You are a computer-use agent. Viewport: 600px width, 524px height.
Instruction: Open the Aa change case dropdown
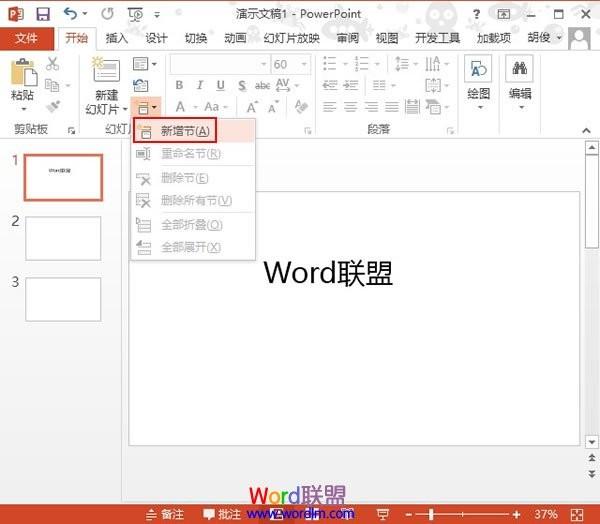216,107
